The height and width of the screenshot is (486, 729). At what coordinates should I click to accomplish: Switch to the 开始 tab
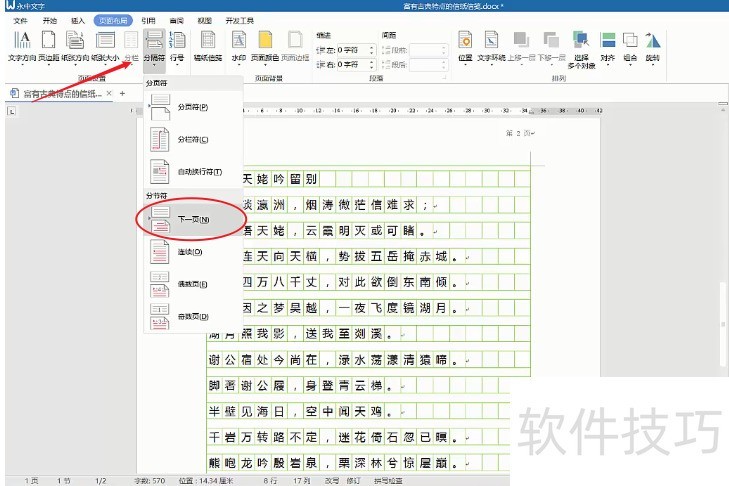click(50, 20)
